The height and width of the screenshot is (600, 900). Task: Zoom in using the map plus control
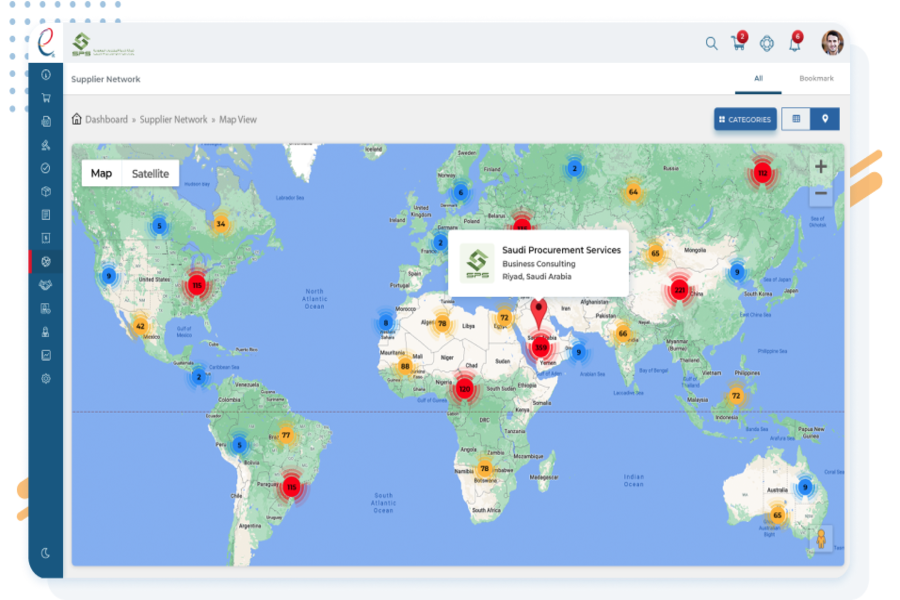click(820, 165)
